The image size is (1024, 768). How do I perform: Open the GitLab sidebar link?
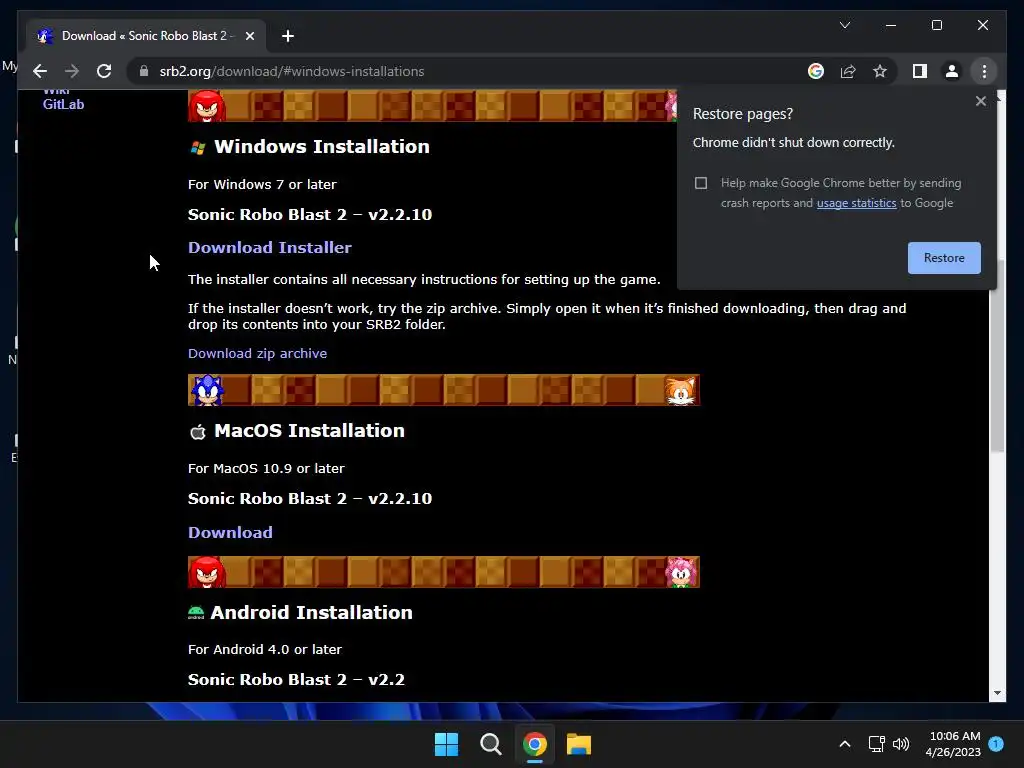(63, 104)
